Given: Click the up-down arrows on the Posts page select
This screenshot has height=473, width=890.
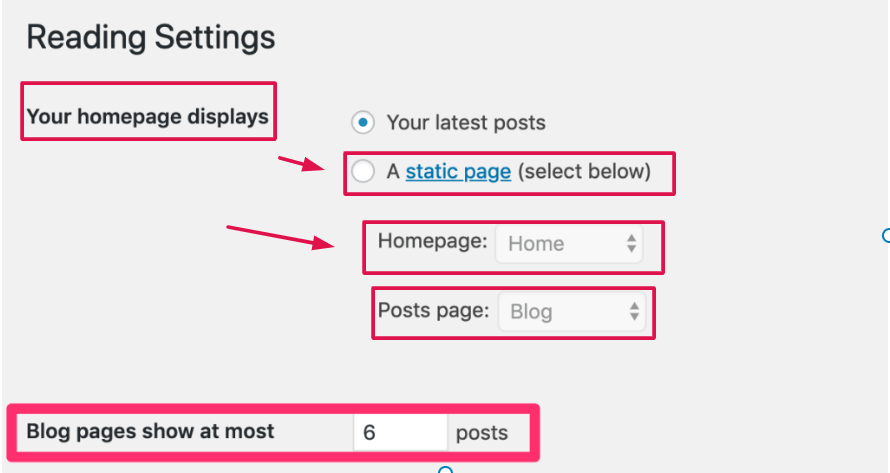Looking at the screenshot, I should [634, 311].
